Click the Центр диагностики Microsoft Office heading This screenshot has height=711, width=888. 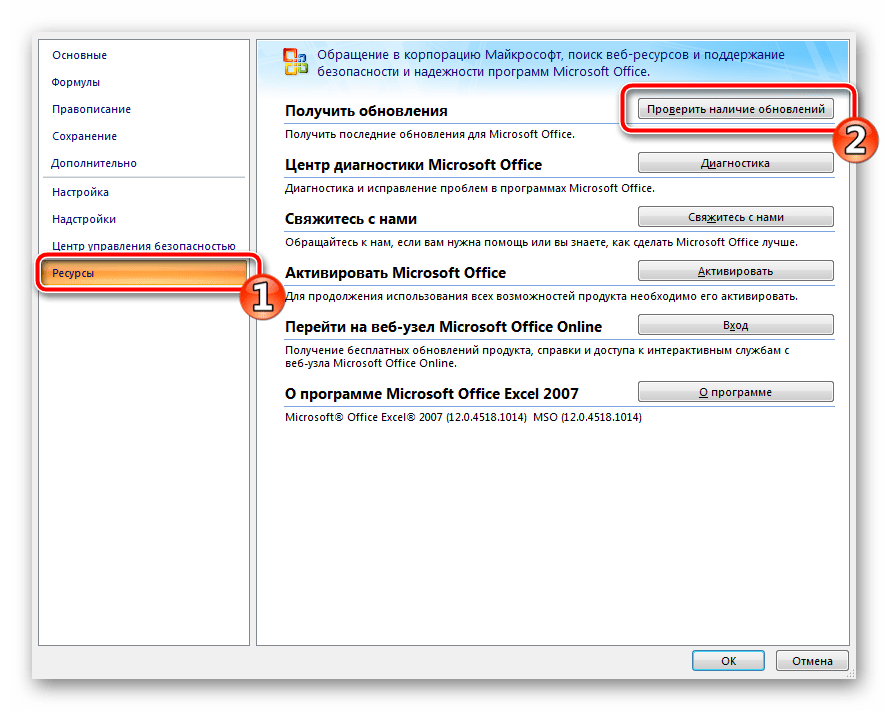coord(413,165)
